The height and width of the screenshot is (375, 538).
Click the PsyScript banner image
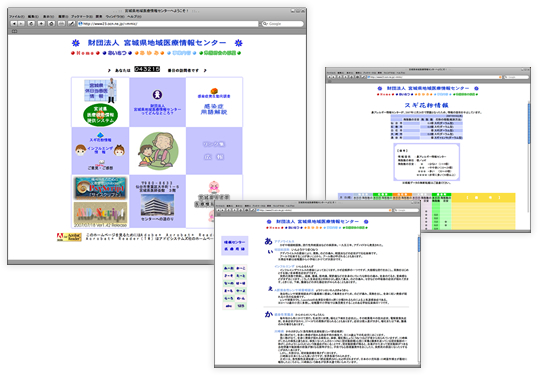100,188
